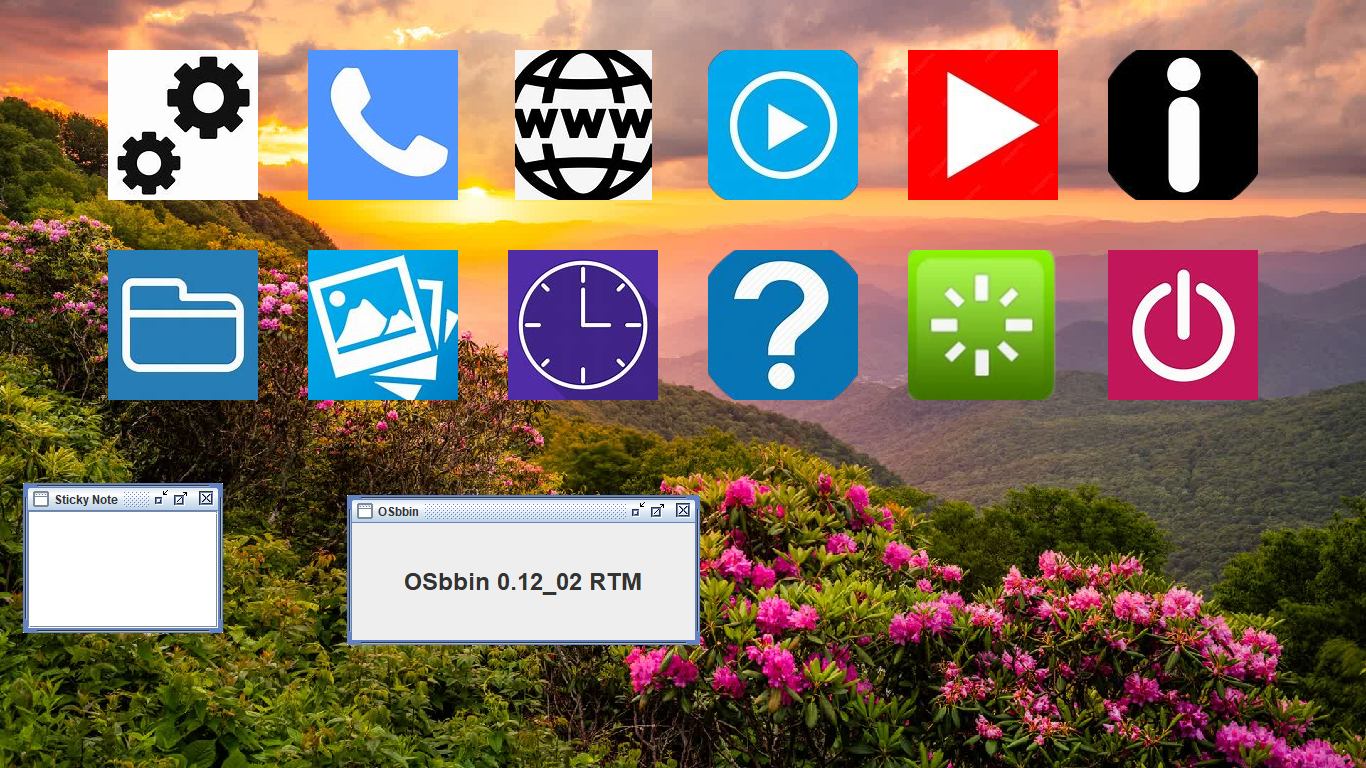
Task: Maximize the OSbbin window
Action: pyautogui.click(x=657, y=510)
